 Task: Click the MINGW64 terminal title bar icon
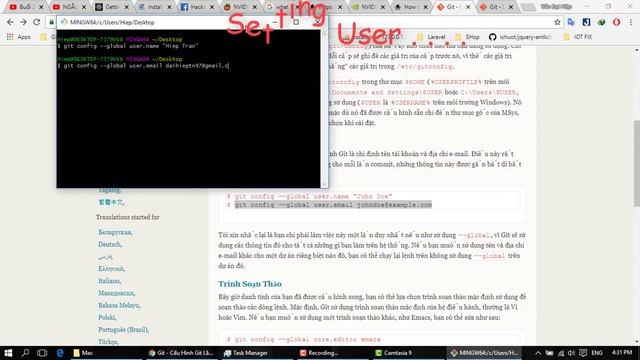64,22
